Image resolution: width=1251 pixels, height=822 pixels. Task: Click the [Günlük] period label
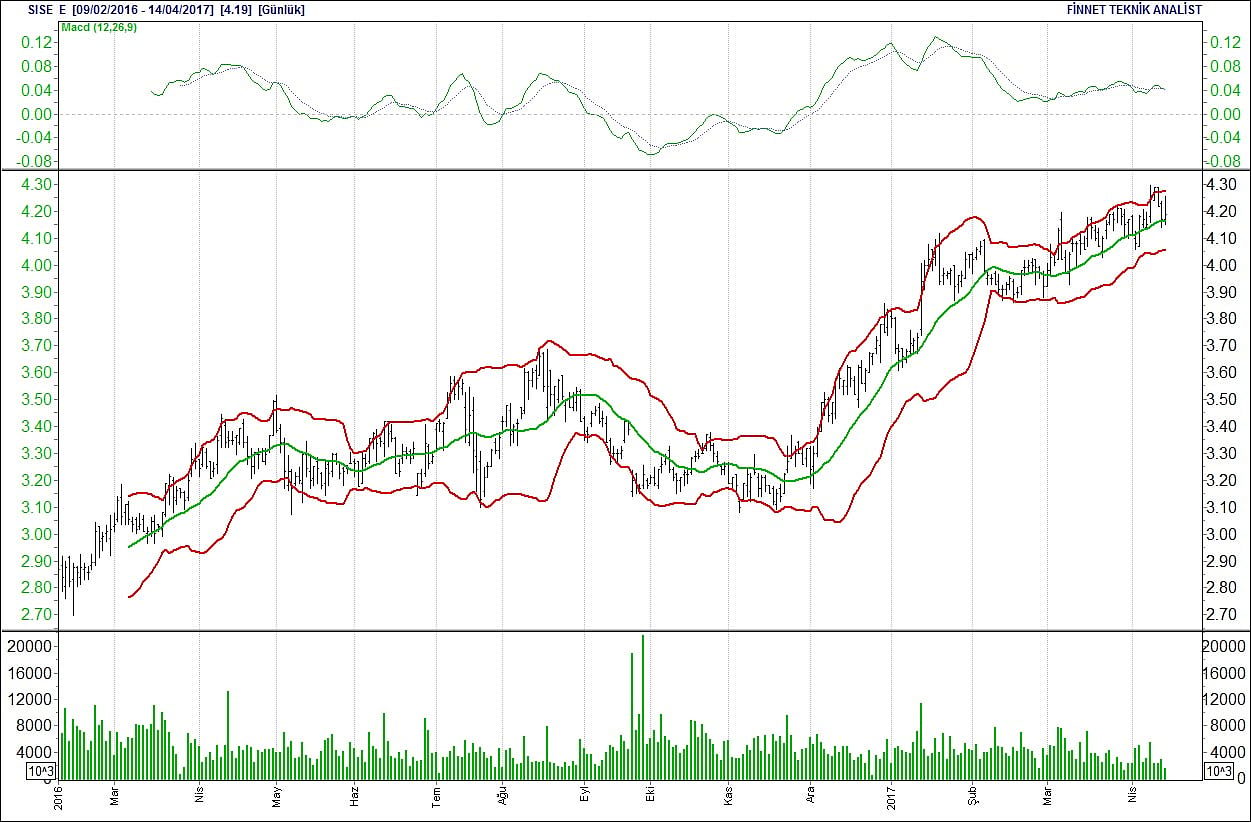coord(281,10)
